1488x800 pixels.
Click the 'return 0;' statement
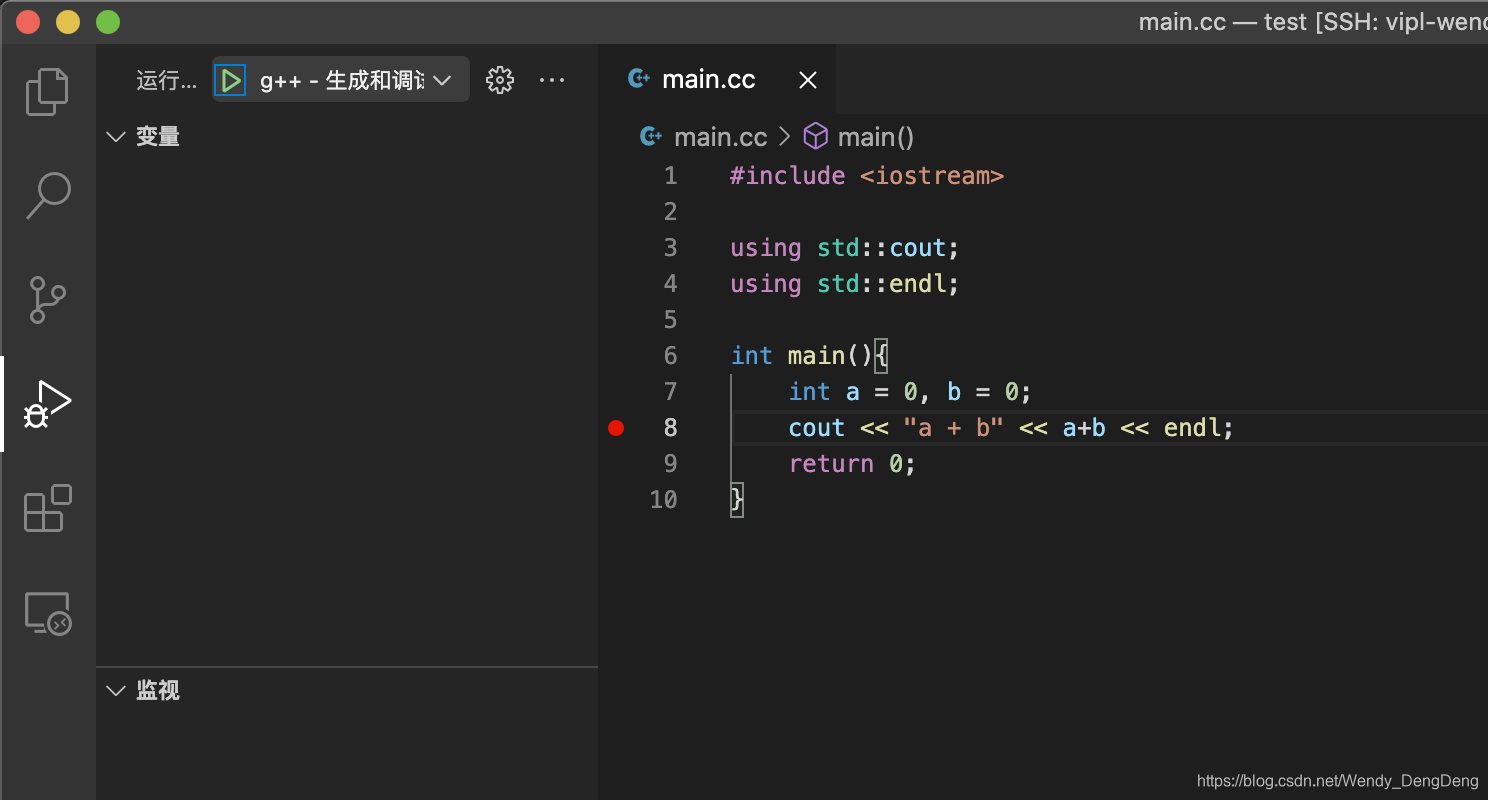coord(852,464)
